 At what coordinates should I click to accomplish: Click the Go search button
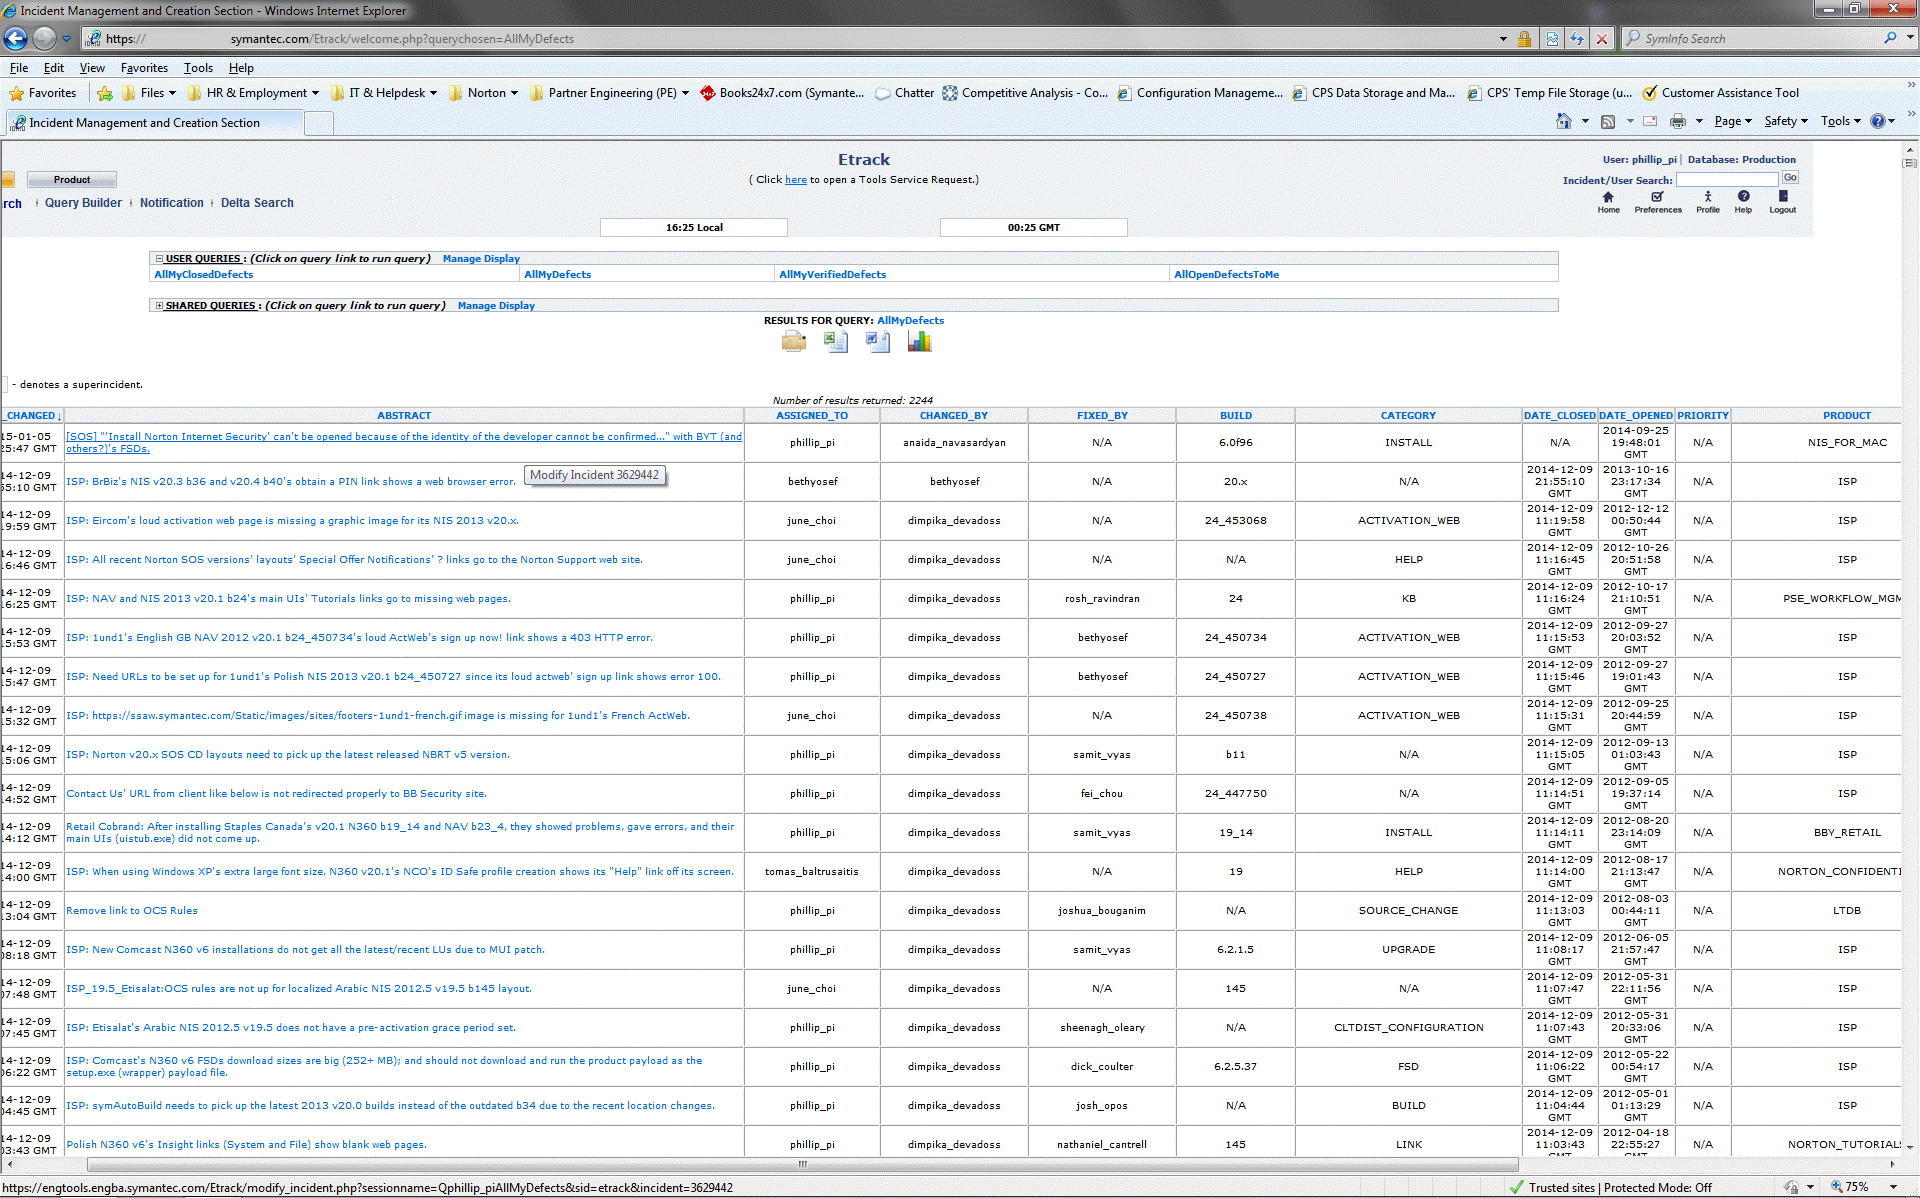[x=1790, y=178]
